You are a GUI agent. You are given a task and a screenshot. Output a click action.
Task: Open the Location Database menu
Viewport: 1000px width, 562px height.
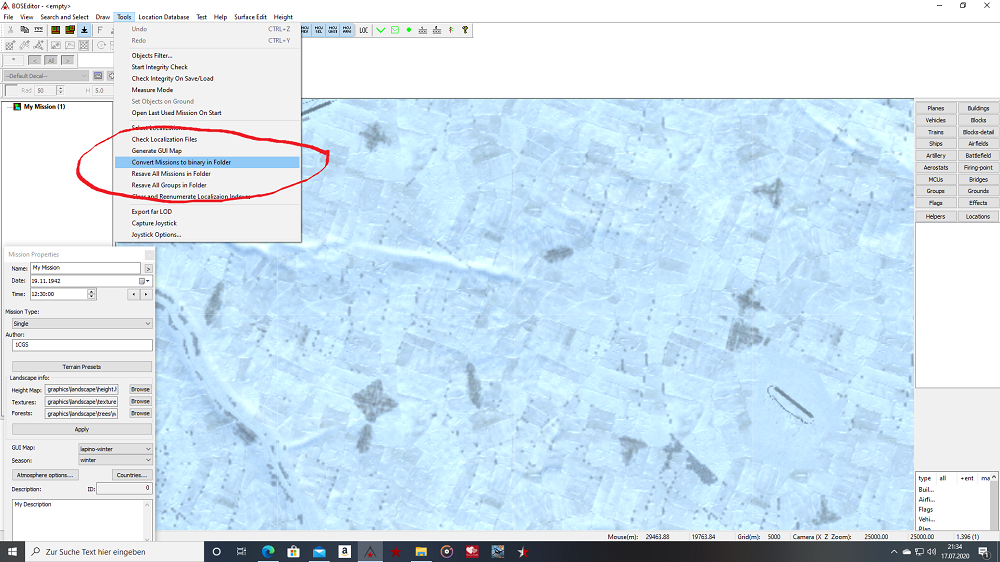[x=163, y=17]
